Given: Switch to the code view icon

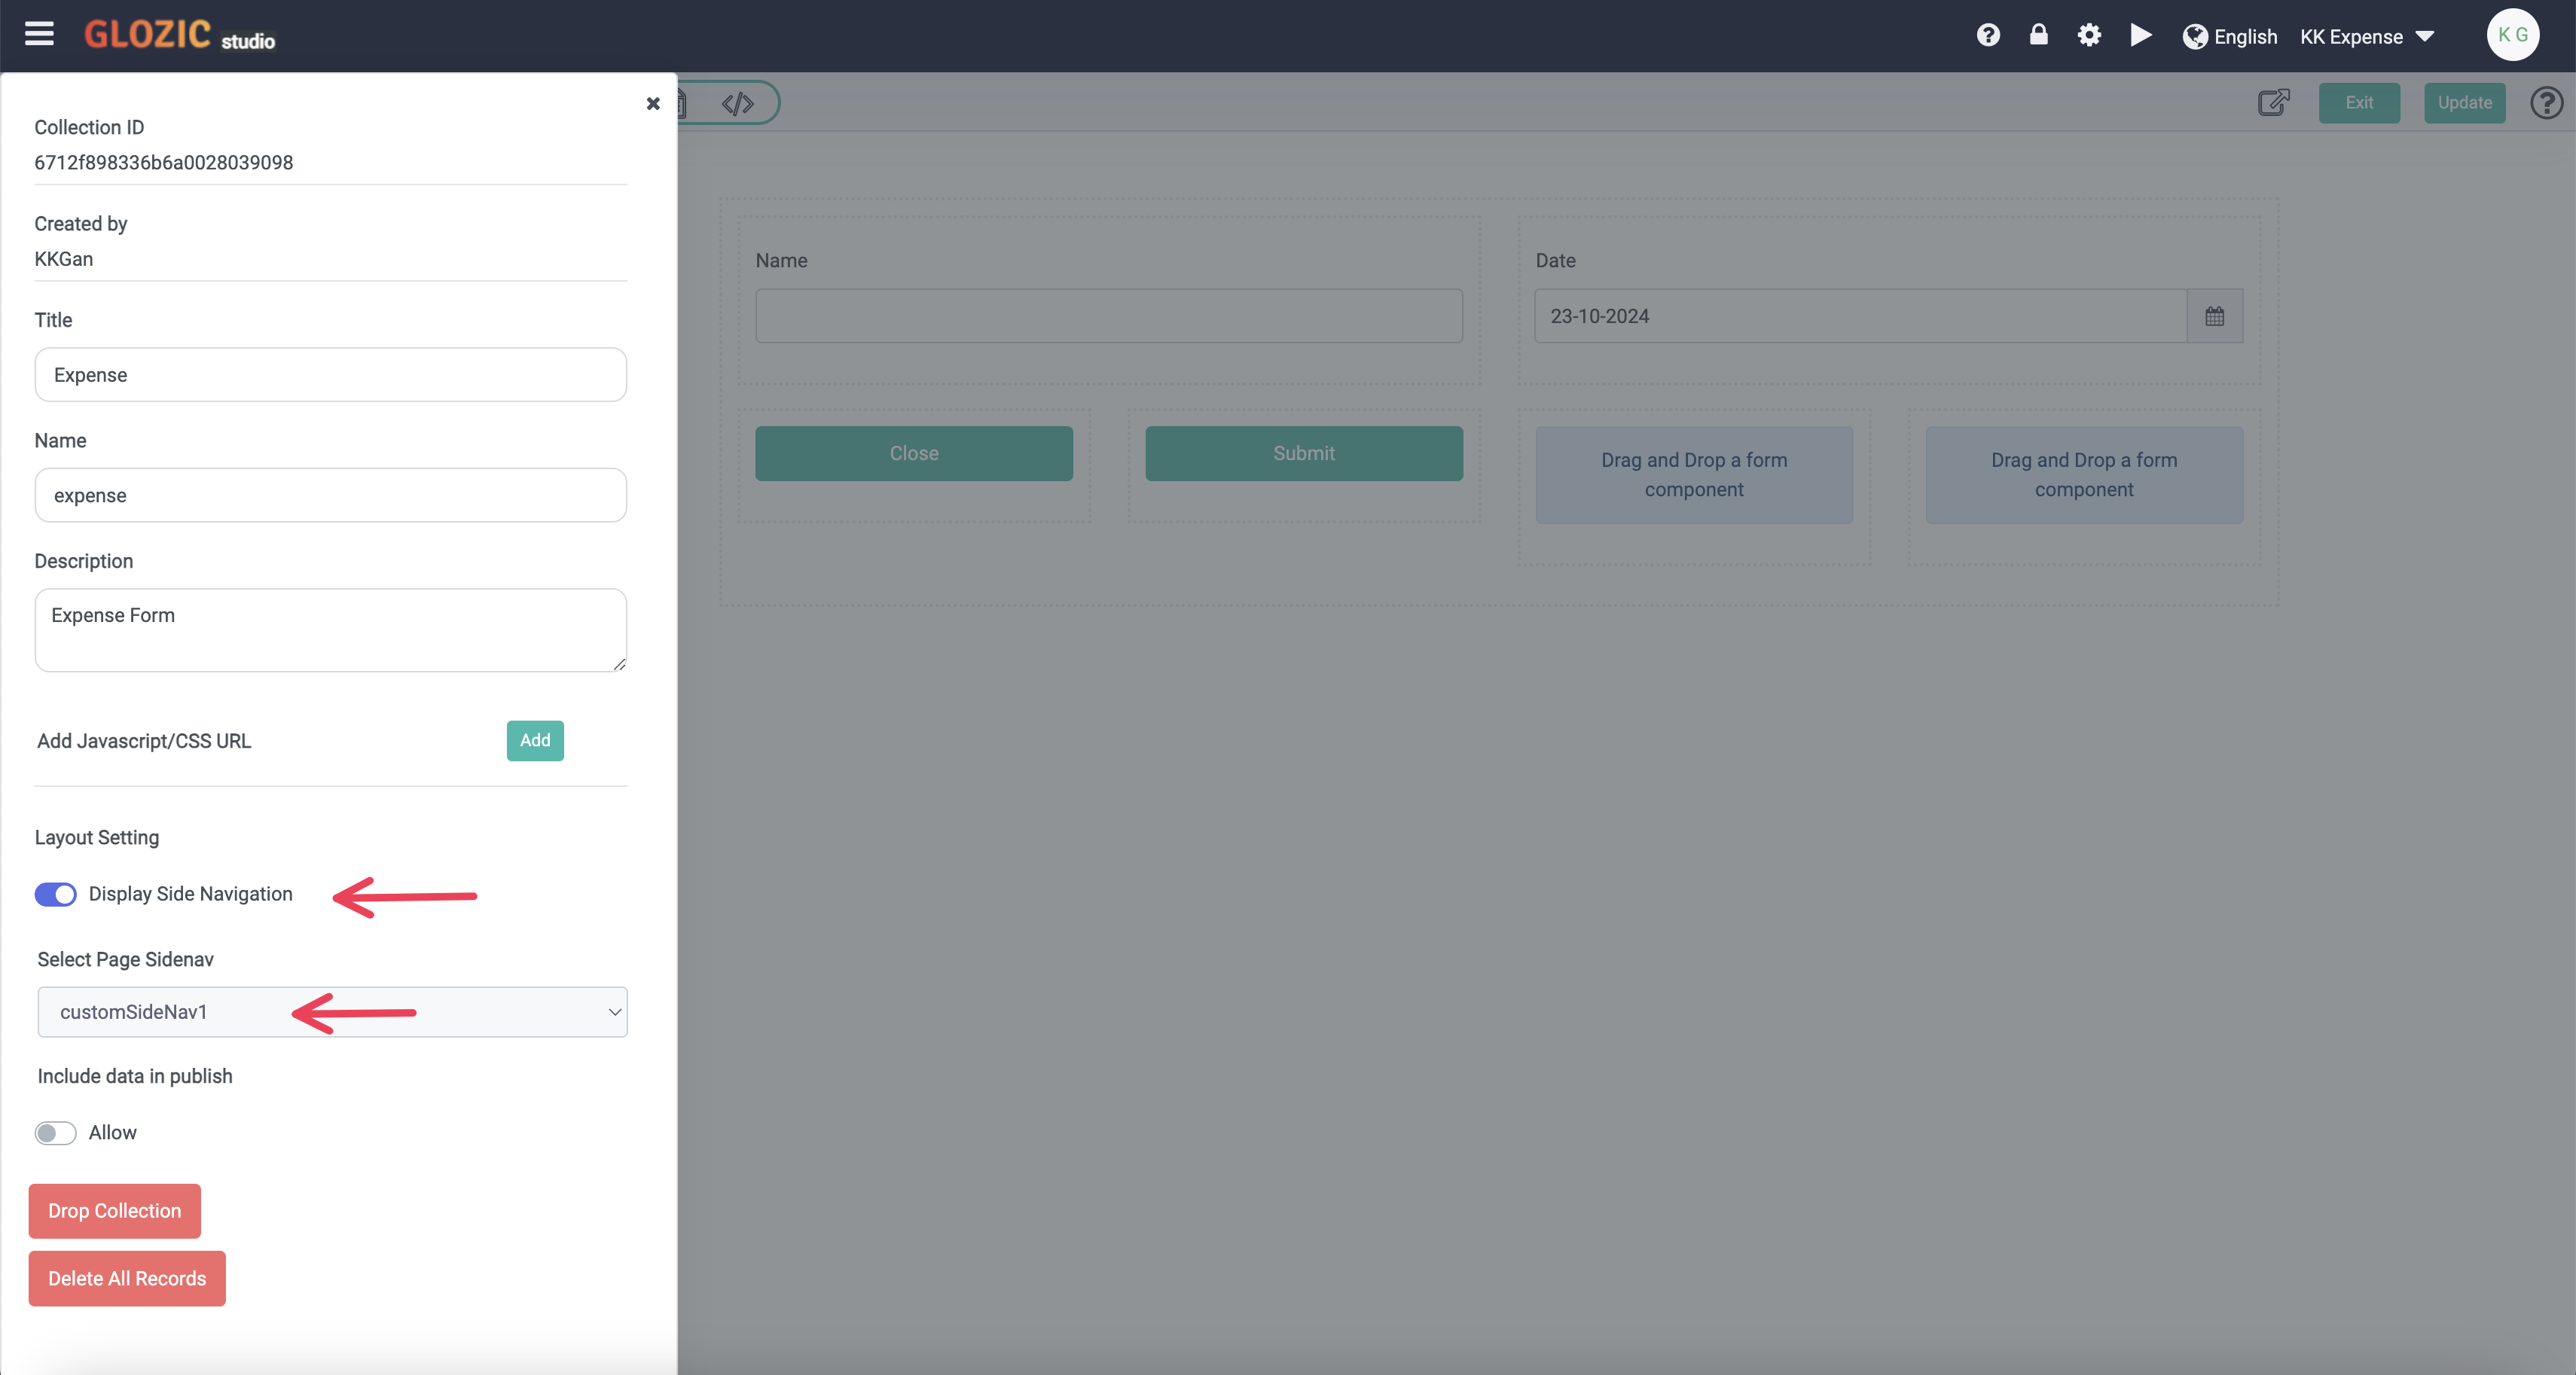Looking at the screenshot, I should point(738,103).
